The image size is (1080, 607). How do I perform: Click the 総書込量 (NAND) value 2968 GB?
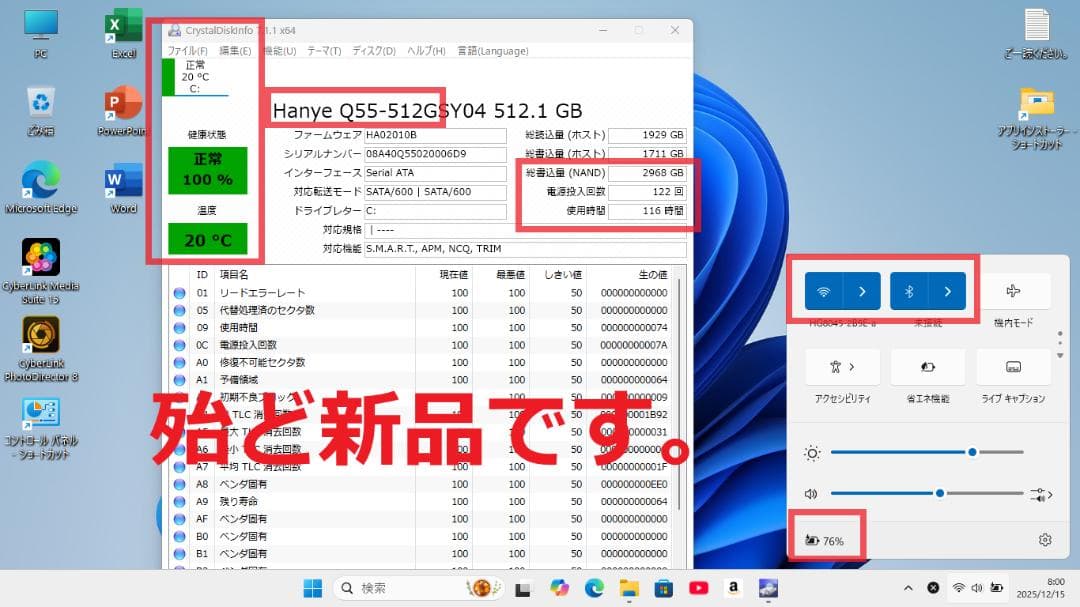[x=647, y=173]
